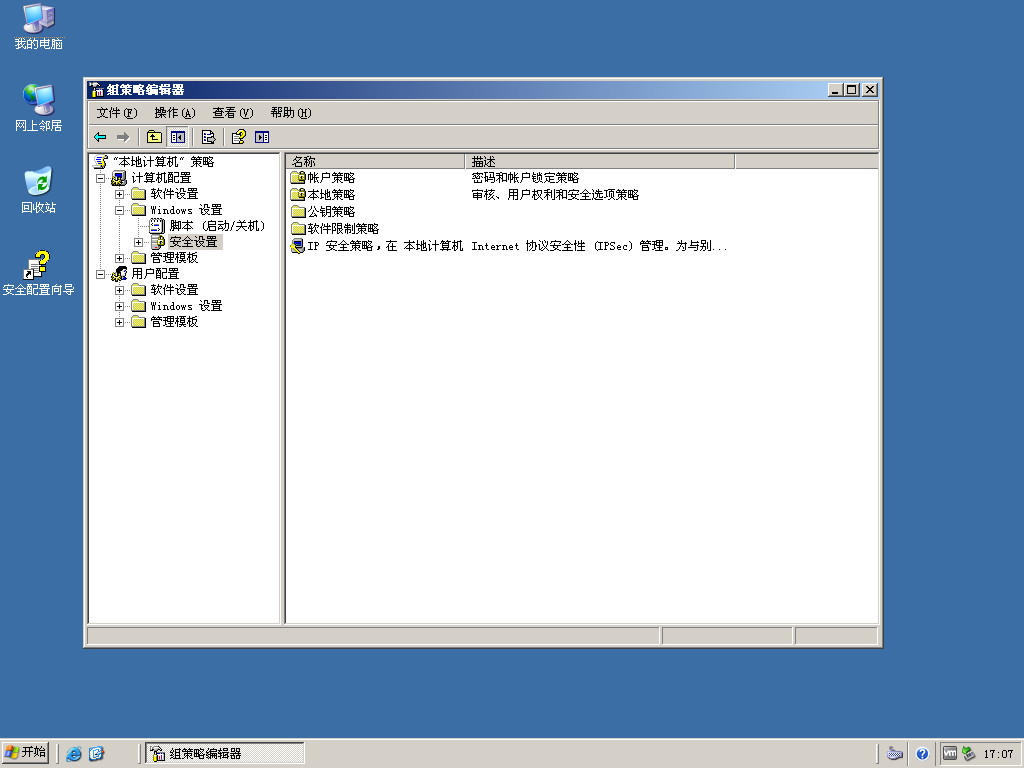Toggle the console tree show/hide icon
1024x768 pixels.
coord(178,137)
